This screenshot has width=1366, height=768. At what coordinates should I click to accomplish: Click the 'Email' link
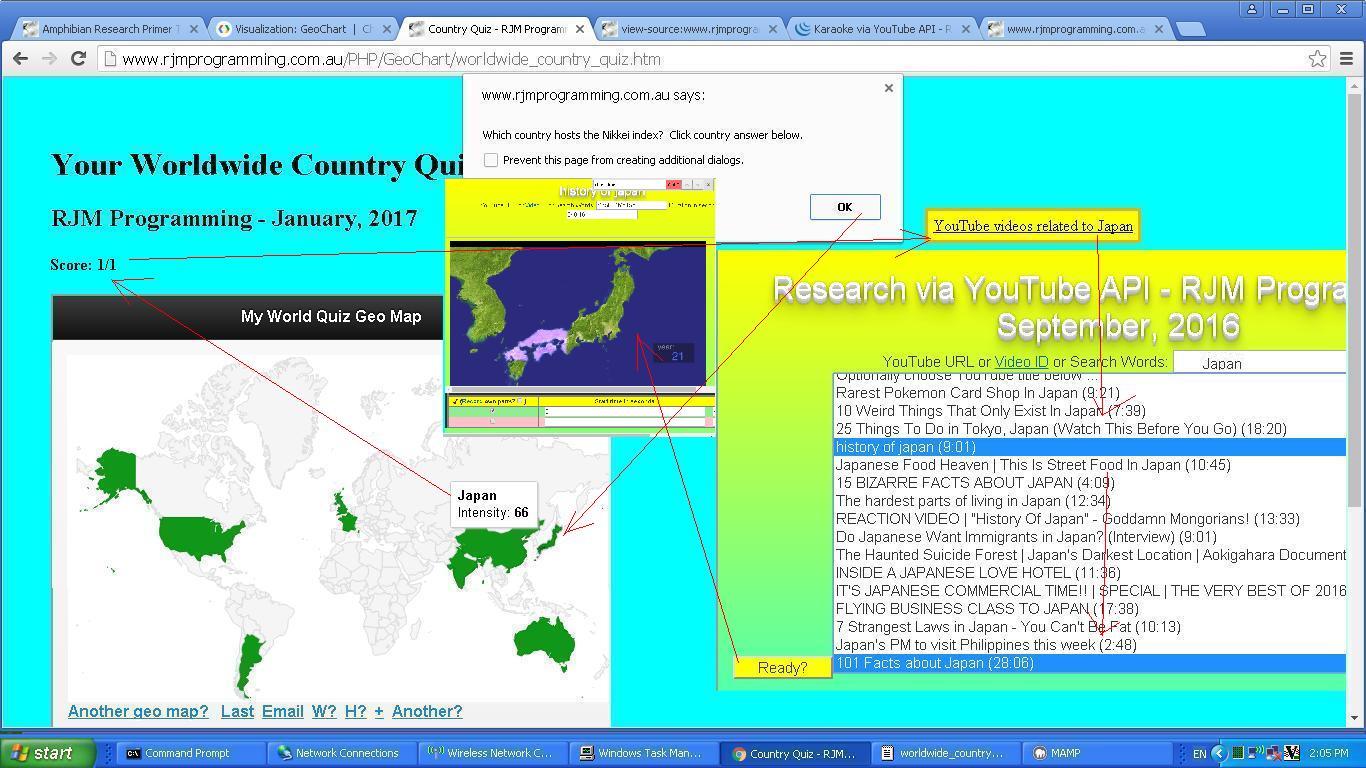coord(283,711)
